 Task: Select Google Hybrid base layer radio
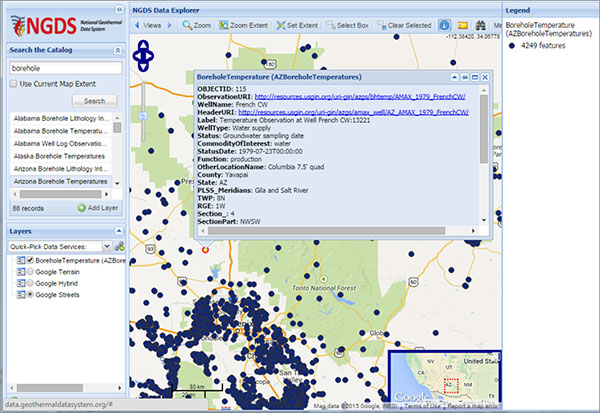[x=30, y=283]
